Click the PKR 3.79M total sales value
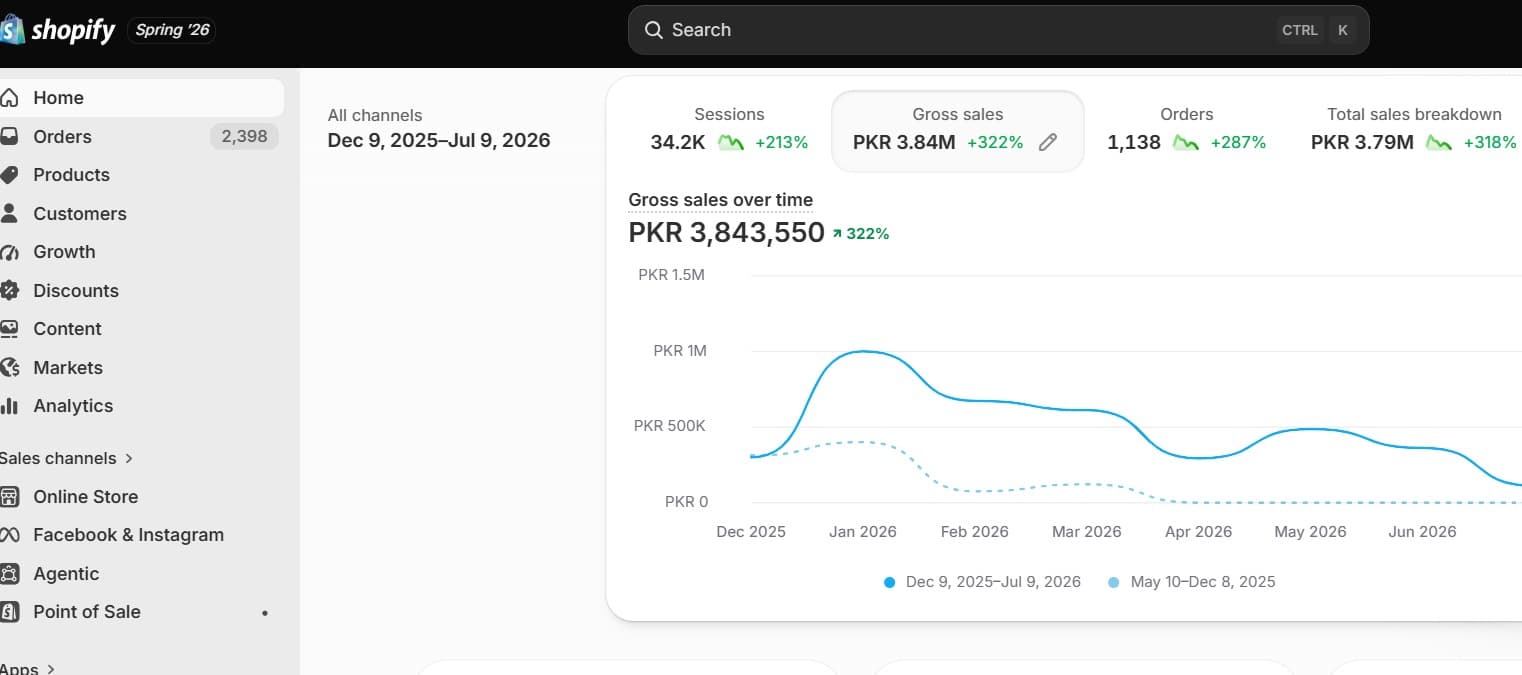Image resolution: width=1522 pixels, height=675 pixels. tap(1362, 142)
